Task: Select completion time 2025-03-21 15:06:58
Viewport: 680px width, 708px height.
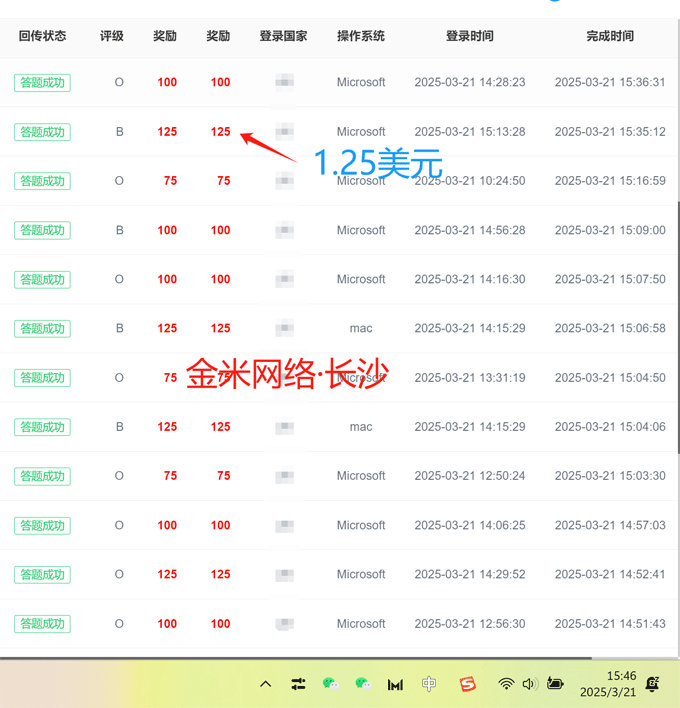Action: pos(610,328)
